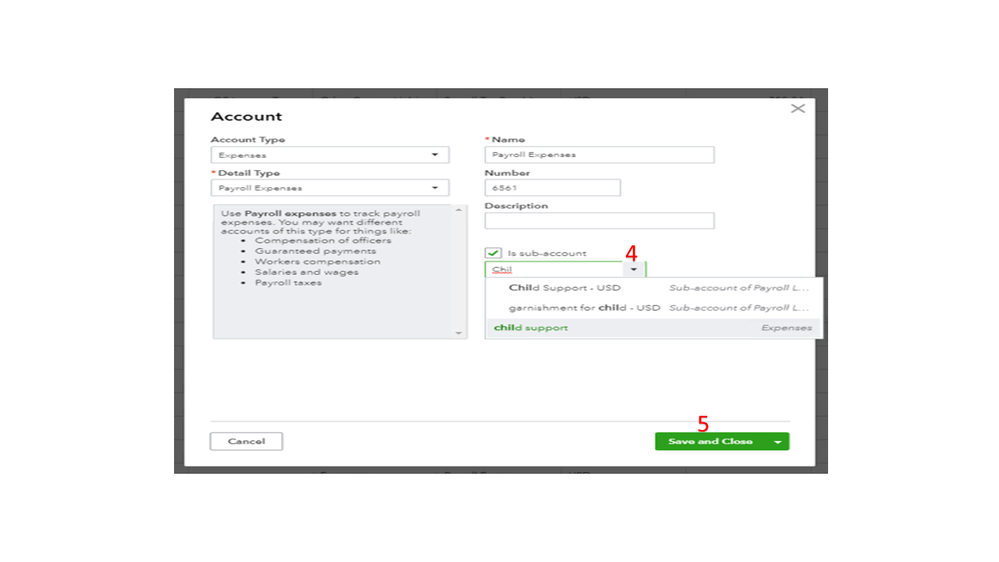This screenshot has width=999, height=562.
Task: Click the Payroll taxes text
Action: 288,283
